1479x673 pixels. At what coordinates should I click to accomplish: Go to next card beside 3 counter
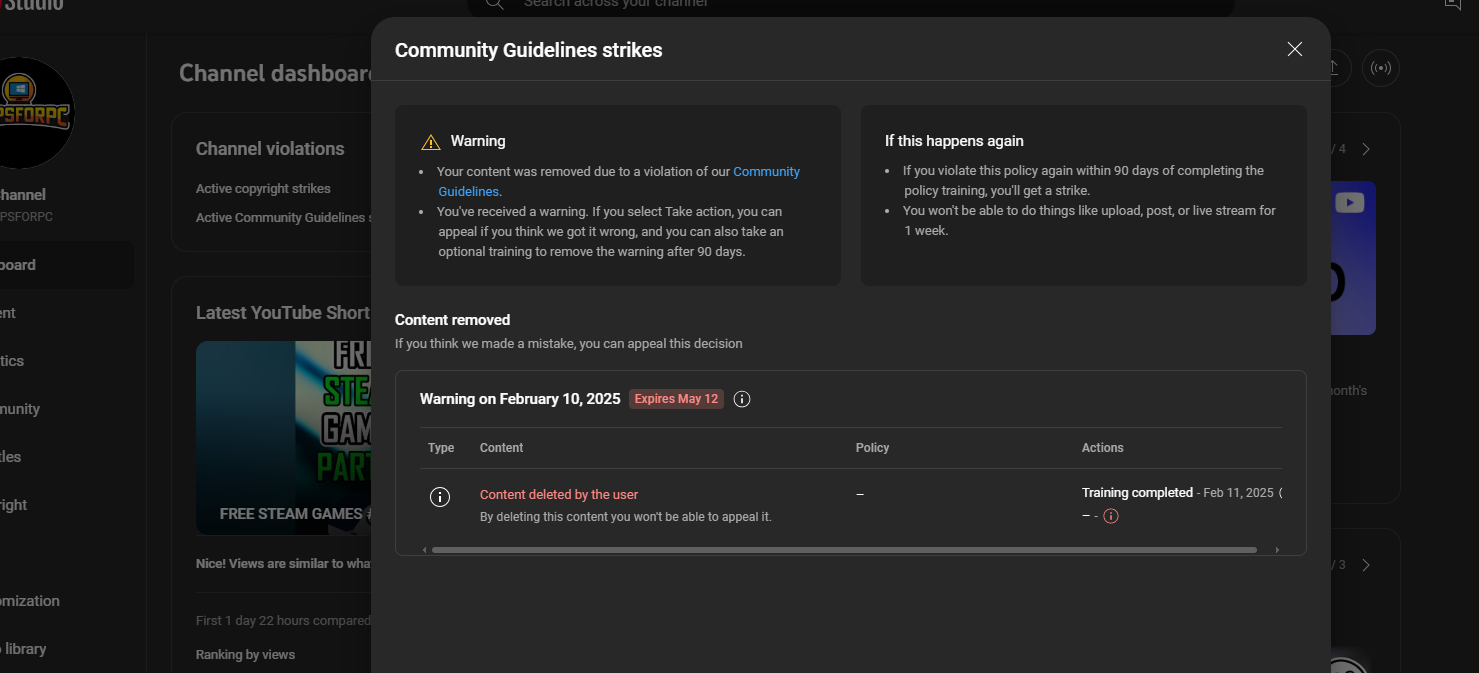[1366, 565]
